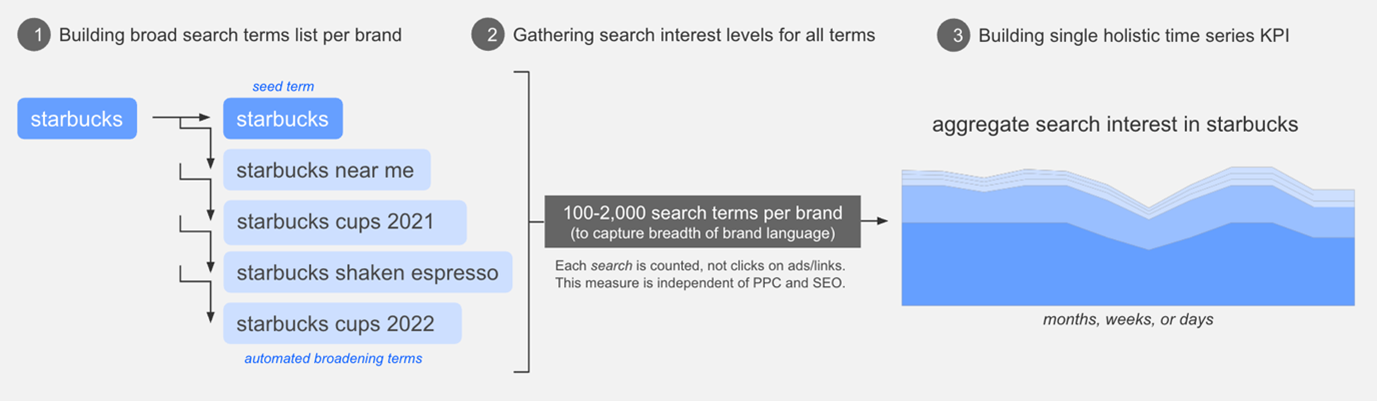Click the step 2 number circle
The width and height of the screenshot is (1377, 401).
point(488,35)
